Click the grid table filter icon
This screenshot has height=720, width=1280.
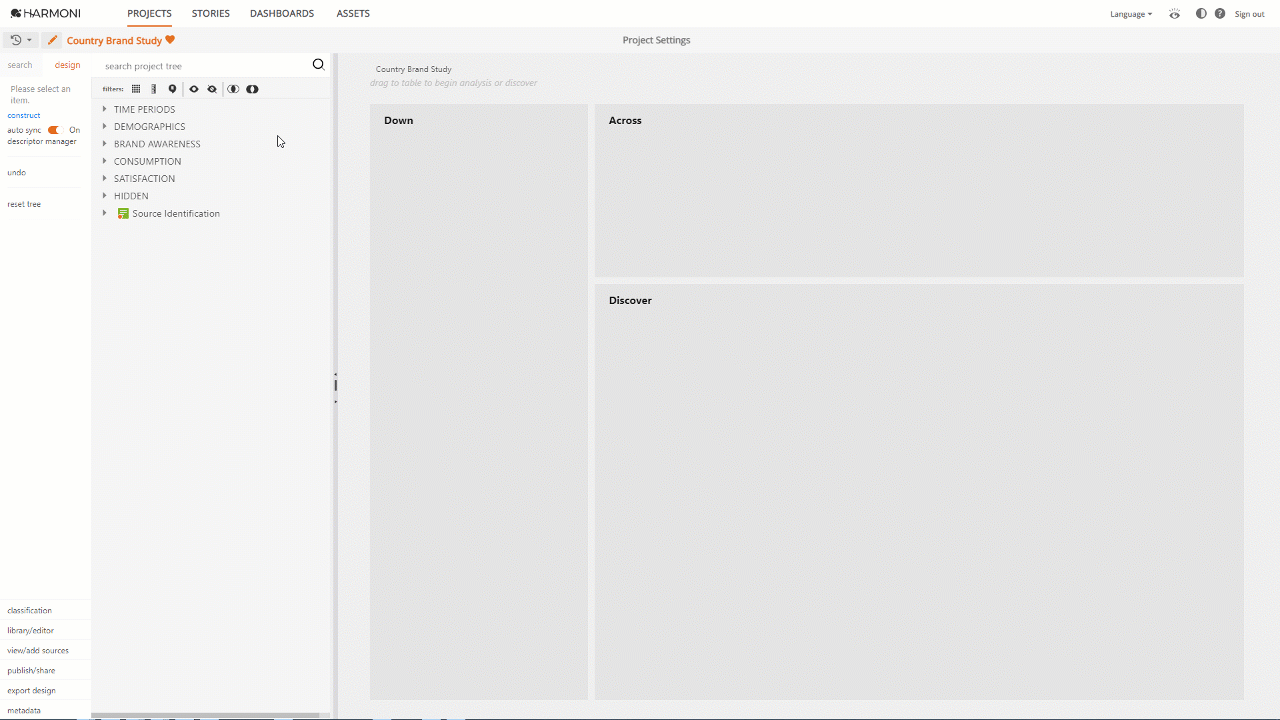(x=136, y=89)
